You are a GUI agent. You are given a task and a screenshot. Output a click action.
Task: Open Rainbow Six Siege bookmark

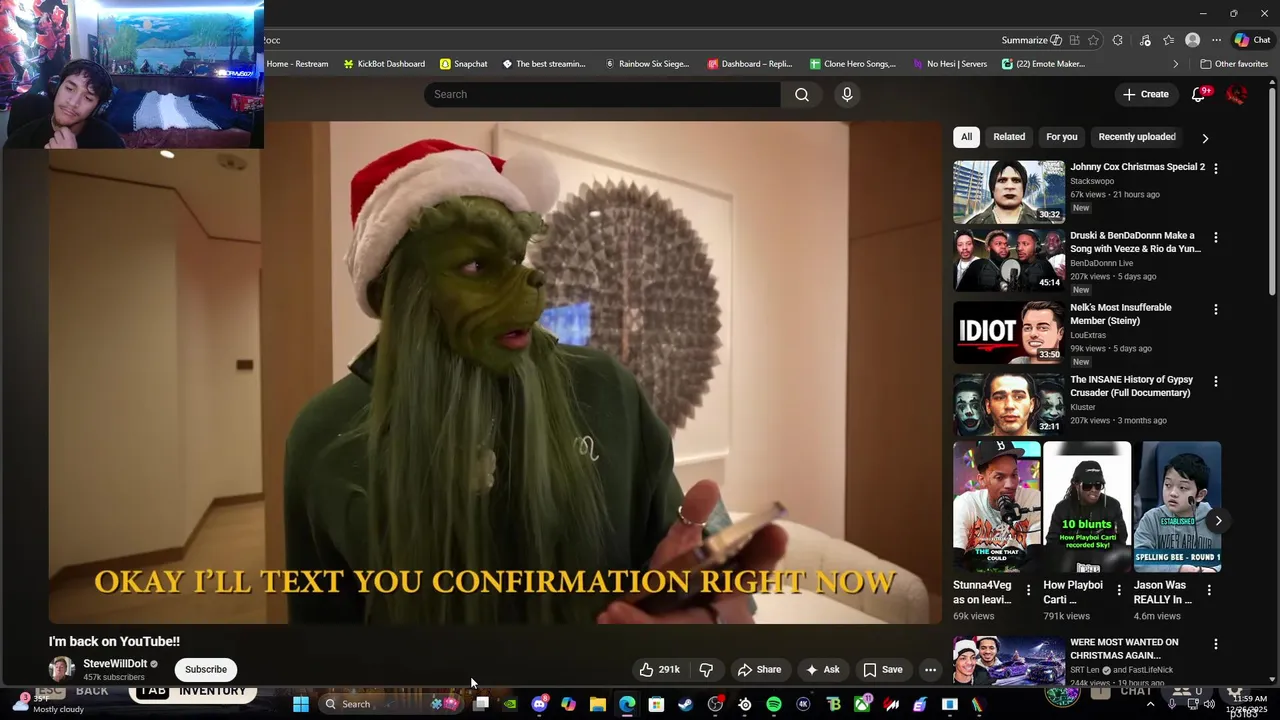tap(647, 64)
